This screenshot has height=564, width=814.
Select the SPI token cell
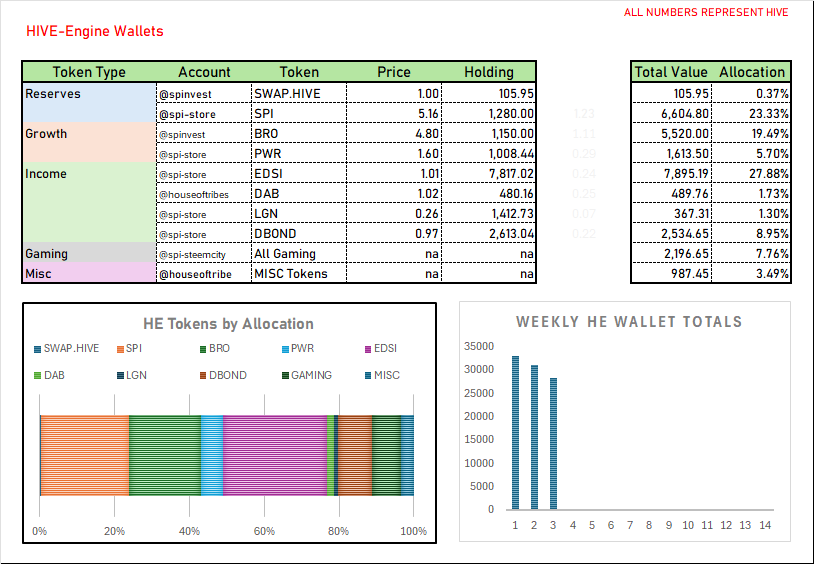[x=299, y=113]
